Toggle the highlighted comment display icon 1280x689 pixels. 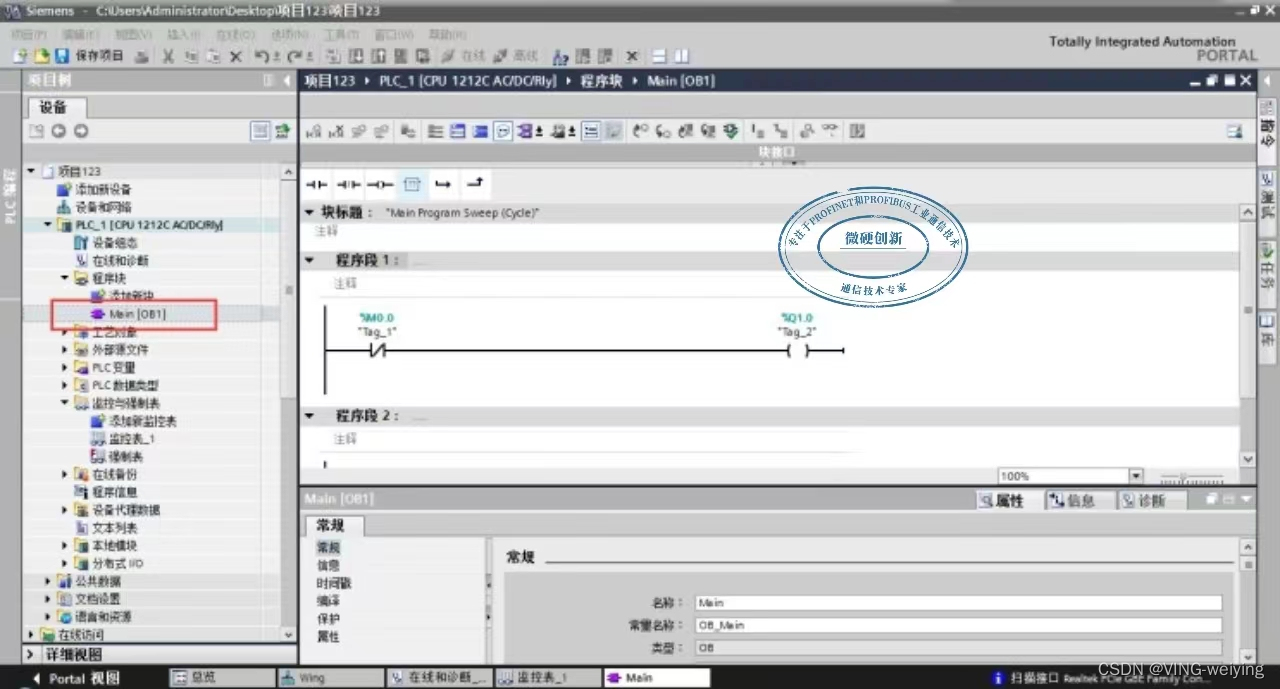tap(503, 131)
